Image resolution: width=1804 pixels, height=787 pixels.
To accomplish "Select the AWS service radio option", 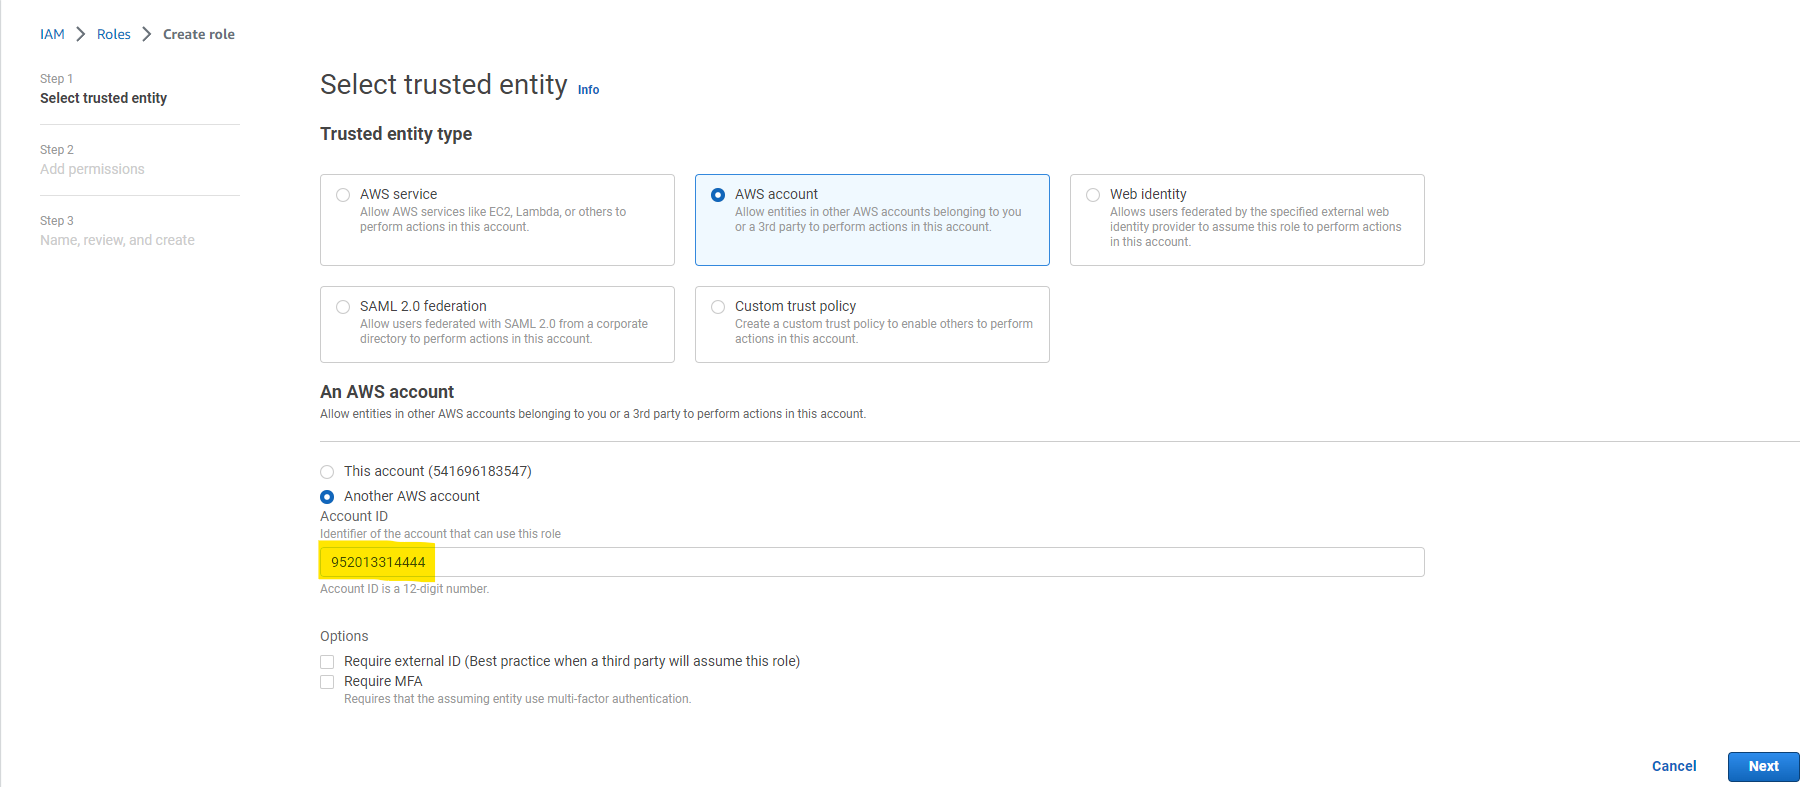I will pyautogui.click(x=343, y=195).
